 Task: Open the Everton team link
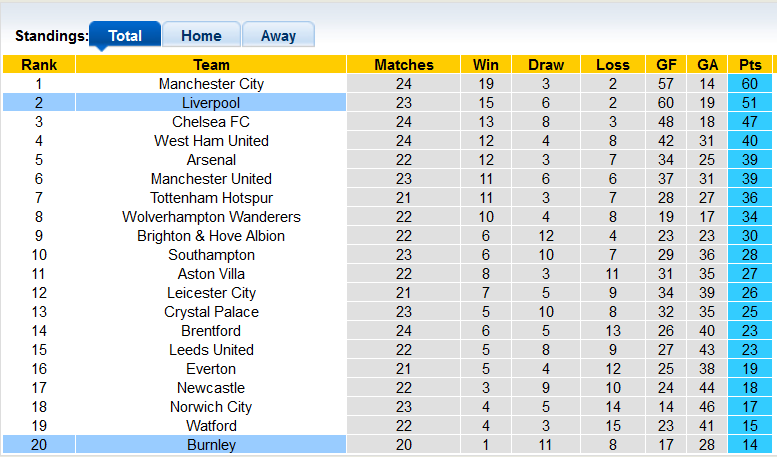[211, 369]
